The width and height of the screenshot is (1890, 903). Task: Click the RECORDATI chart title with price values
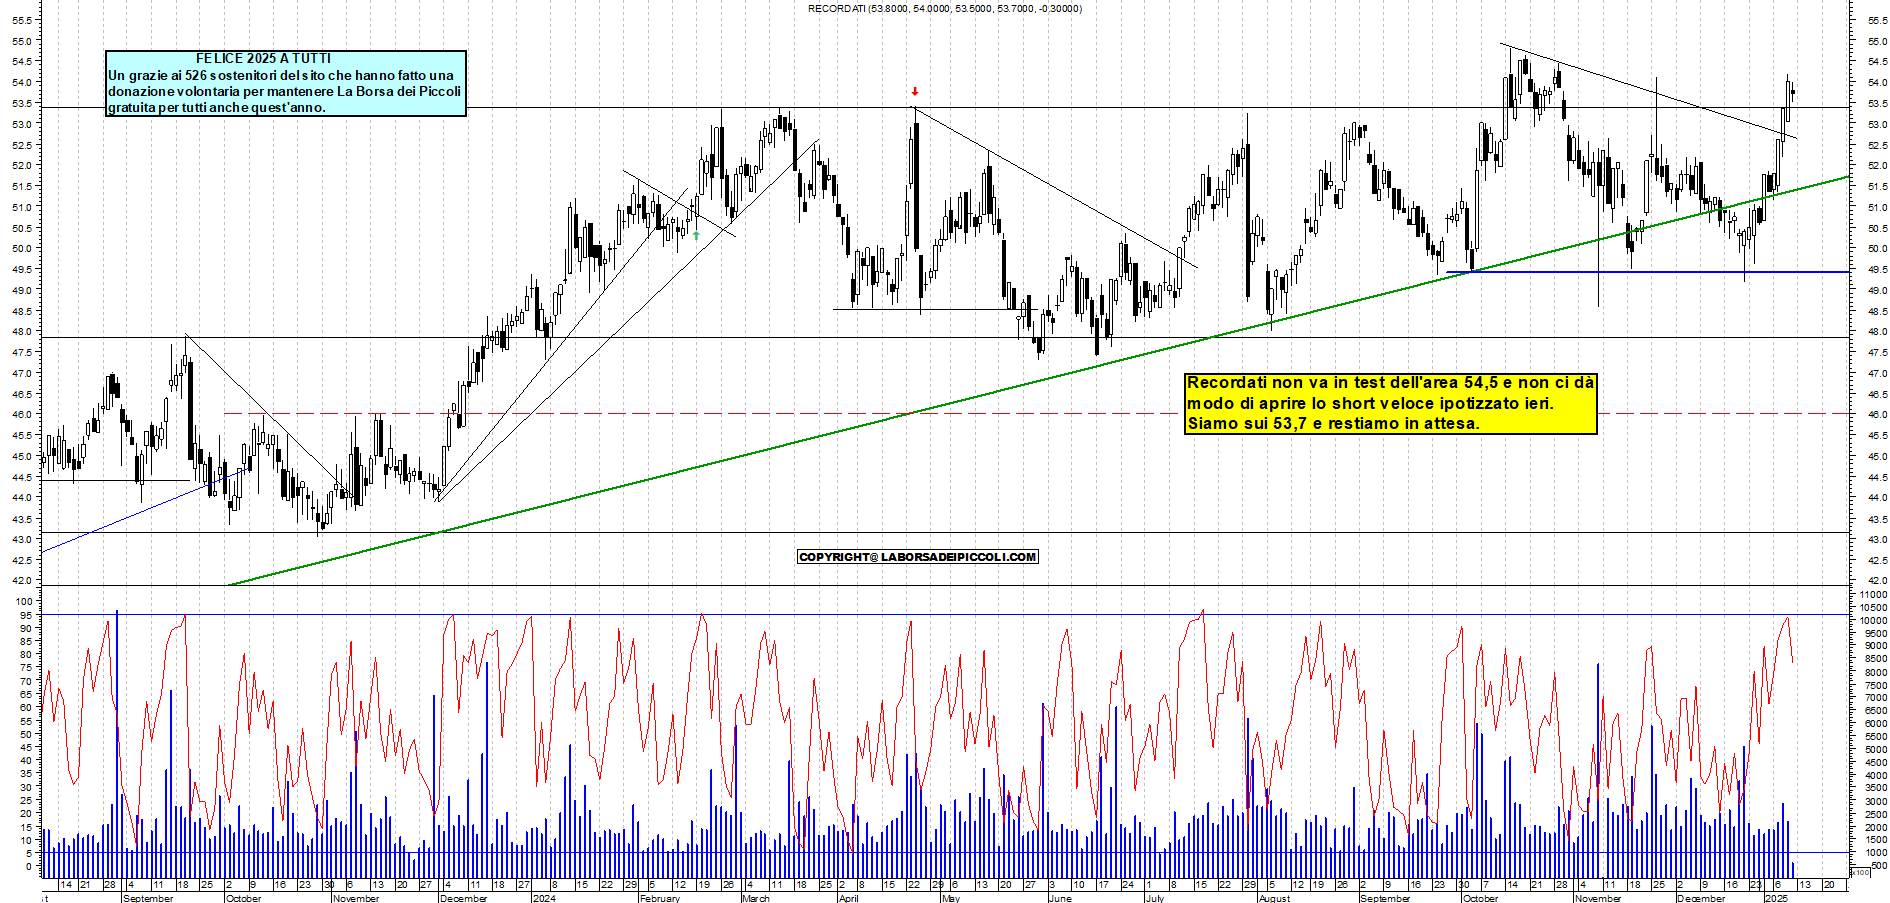(944, 9)
